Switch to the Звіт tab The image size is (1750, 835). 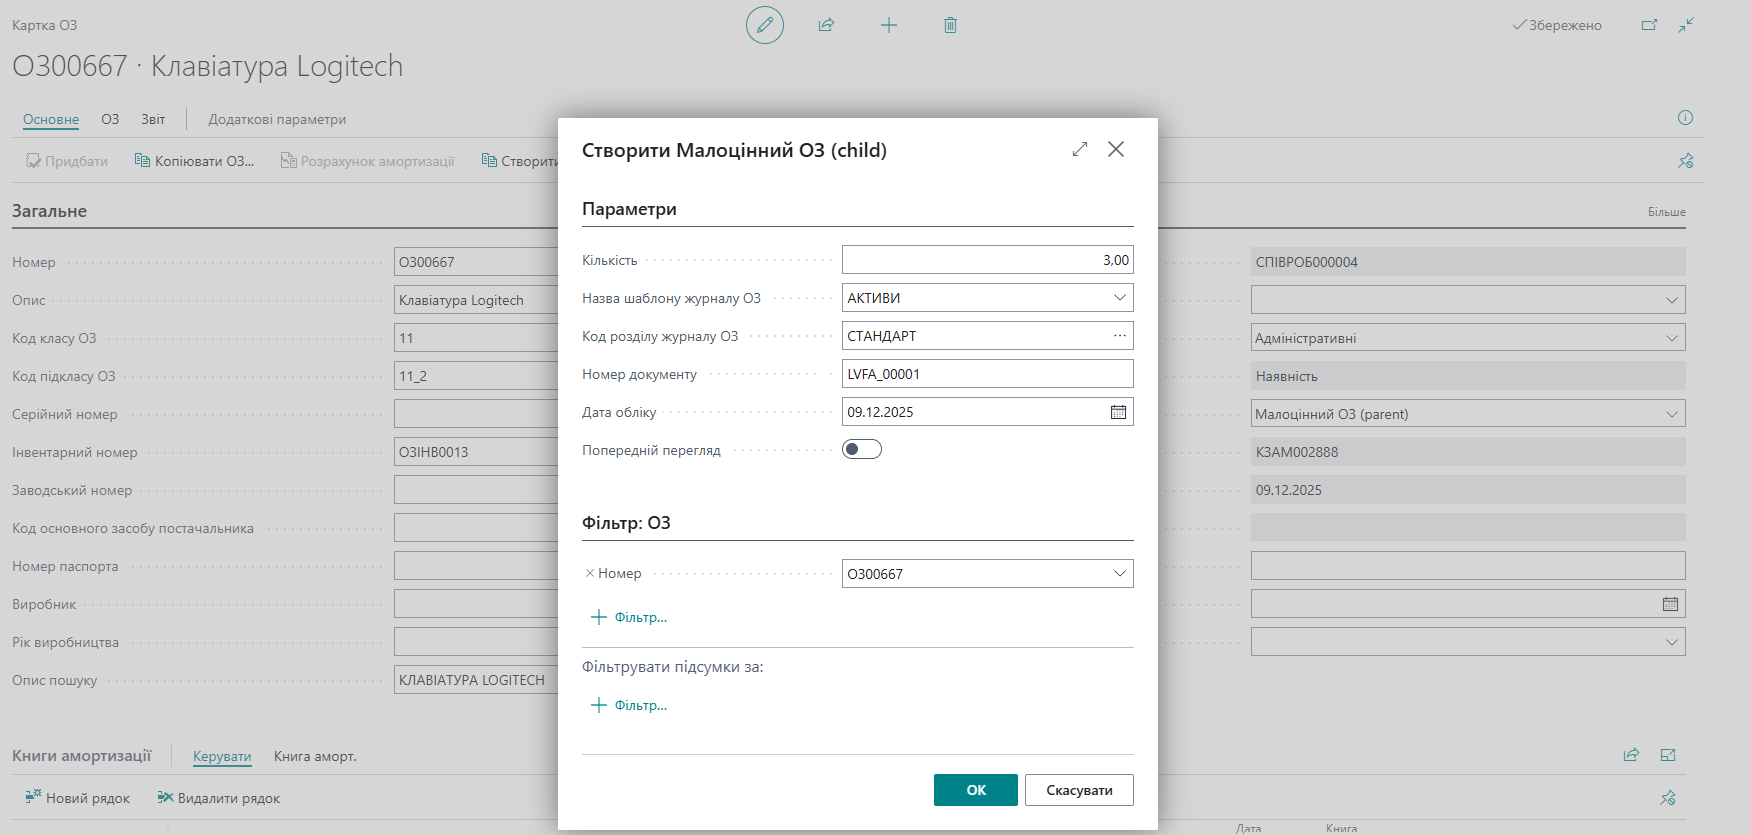[x=153, y=119]
